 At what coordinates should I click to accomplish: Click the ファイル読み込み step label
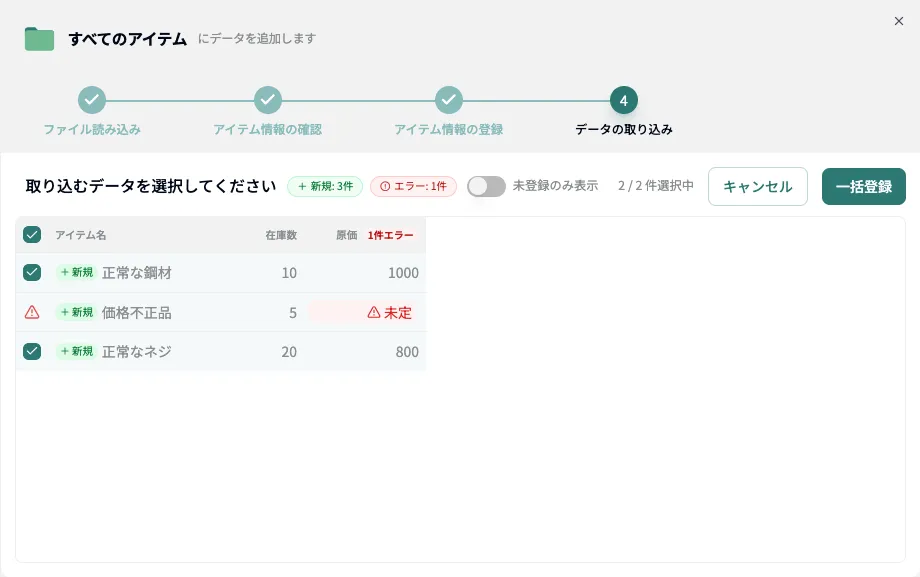(x=92, y=129)
